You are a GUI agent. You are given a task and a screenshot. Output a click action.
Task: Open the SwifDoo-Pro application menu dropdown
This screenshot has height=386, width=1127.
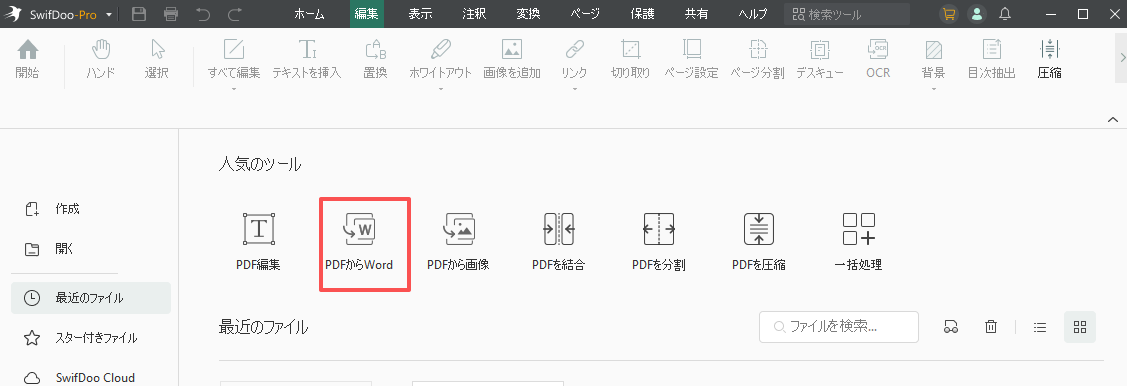[x=109, y=14]
